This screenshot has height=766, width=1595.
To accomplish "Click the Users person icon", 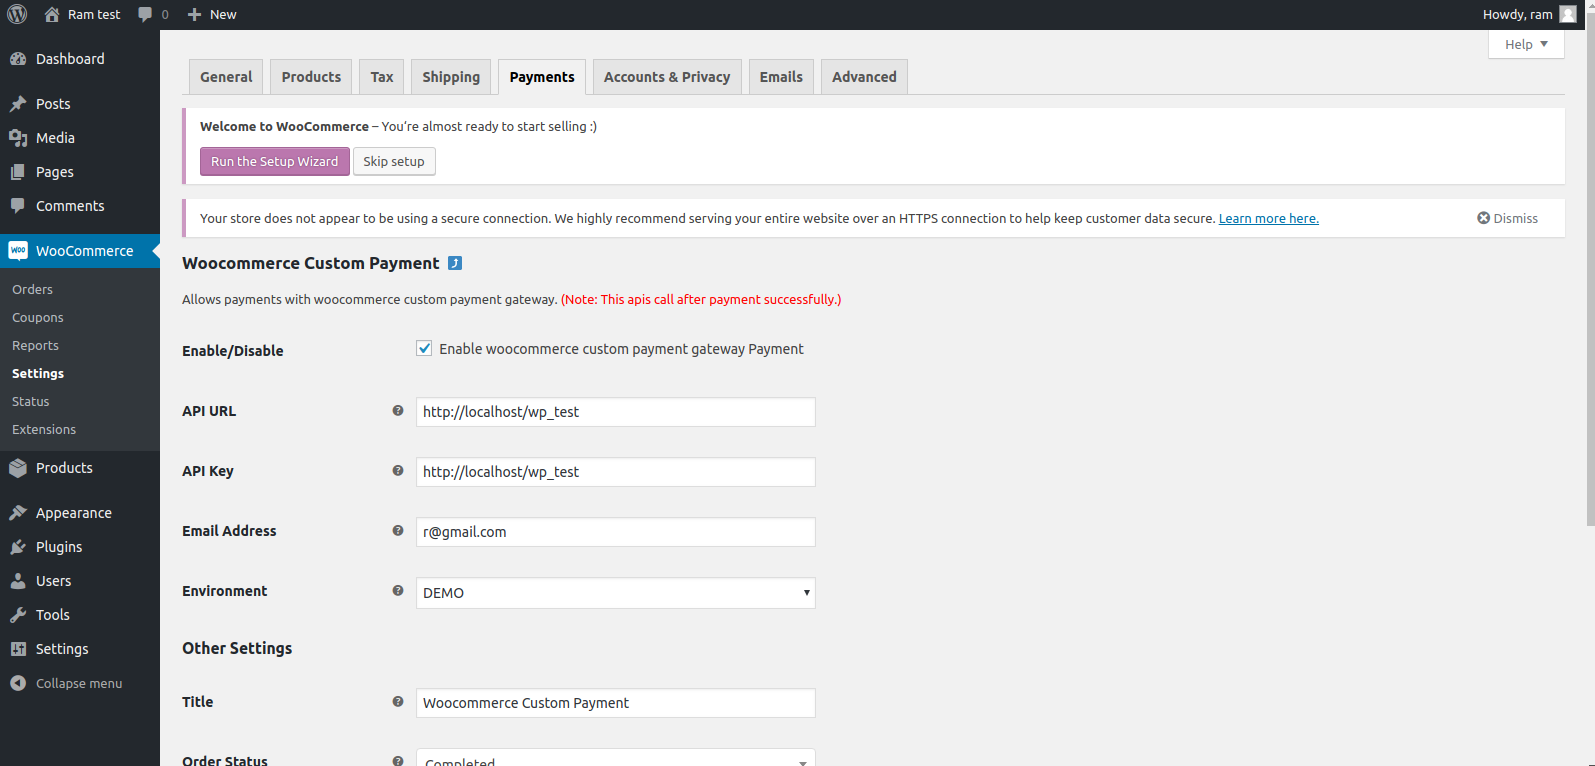I will [x=18, y=581].
